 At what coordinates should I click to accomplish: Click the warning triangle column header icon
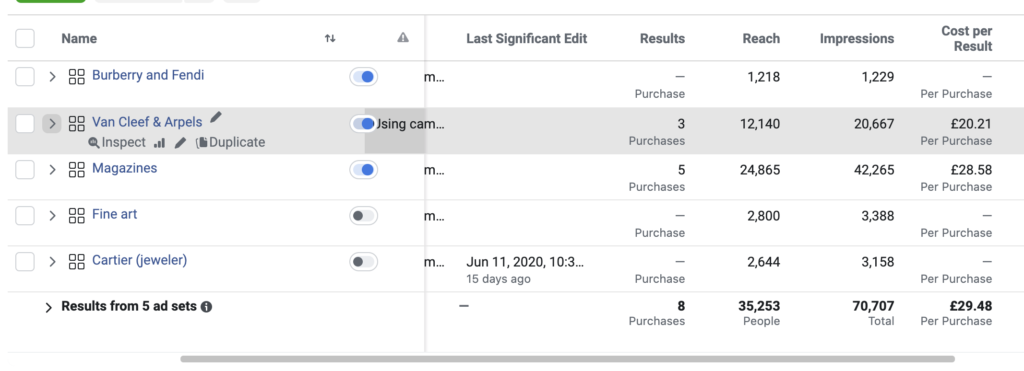(x=403, y=37)
